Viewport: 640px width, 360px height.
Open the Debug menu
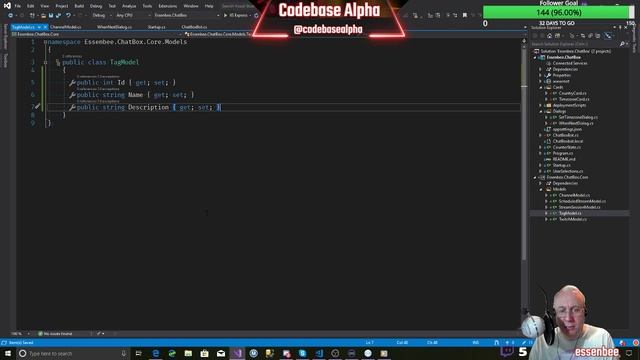(x=96, y=6)
